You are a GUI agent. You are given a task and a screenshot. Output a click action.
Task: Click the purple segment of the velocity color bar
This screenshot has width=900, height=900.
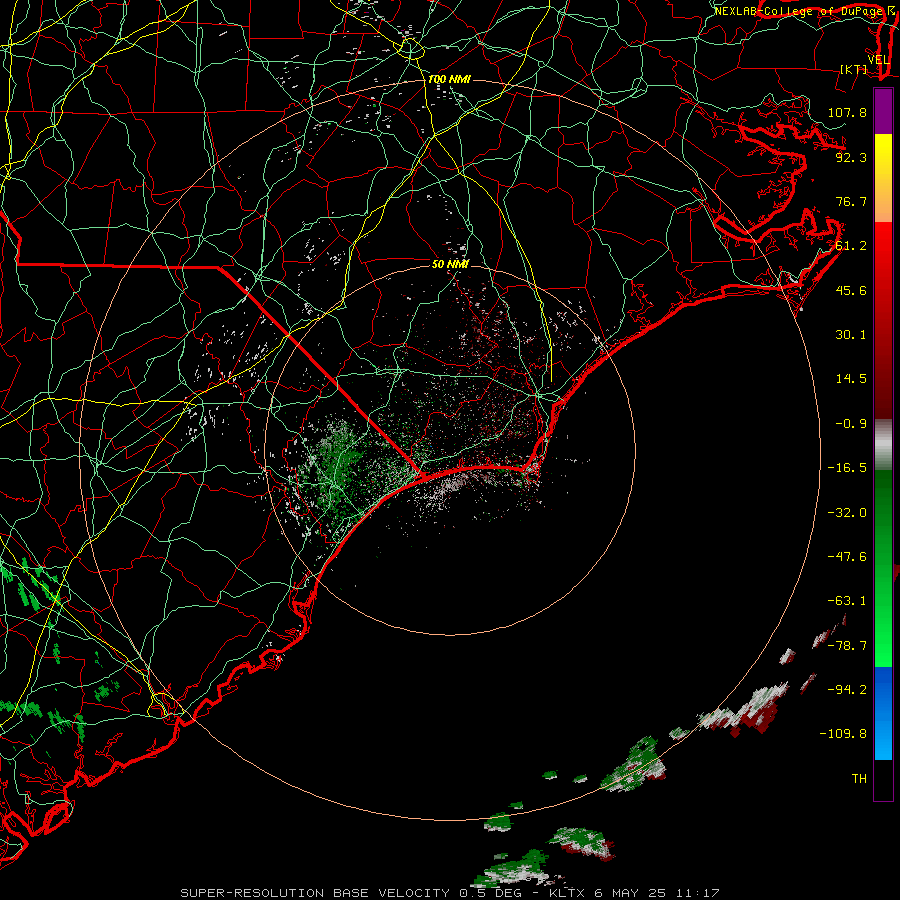pos(883,111)
